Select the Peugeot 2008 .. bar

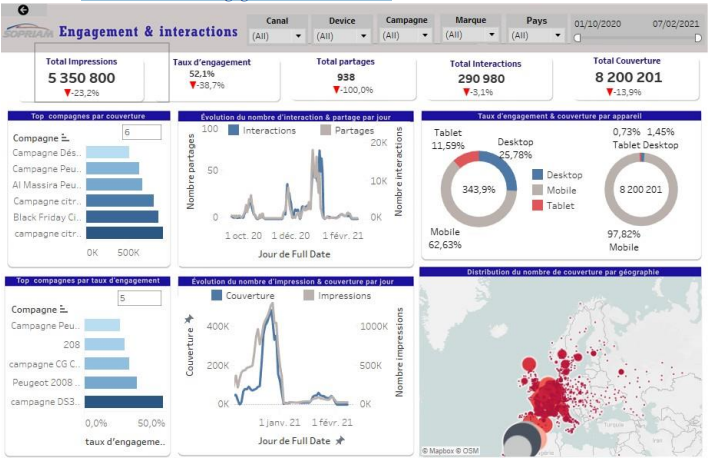coord(111,382)
